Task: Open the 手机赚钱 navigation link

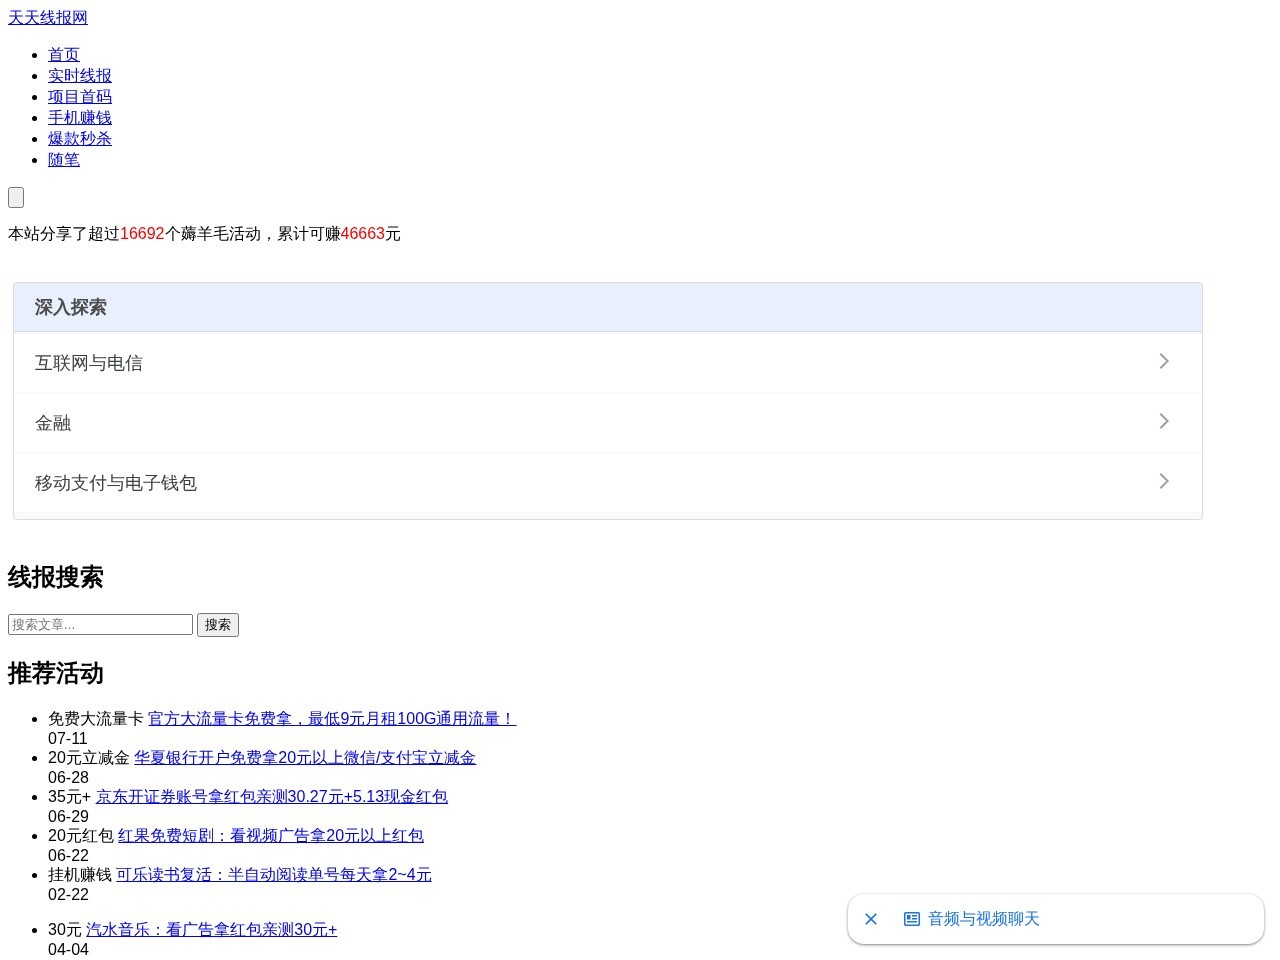Action: pos(80,118)
